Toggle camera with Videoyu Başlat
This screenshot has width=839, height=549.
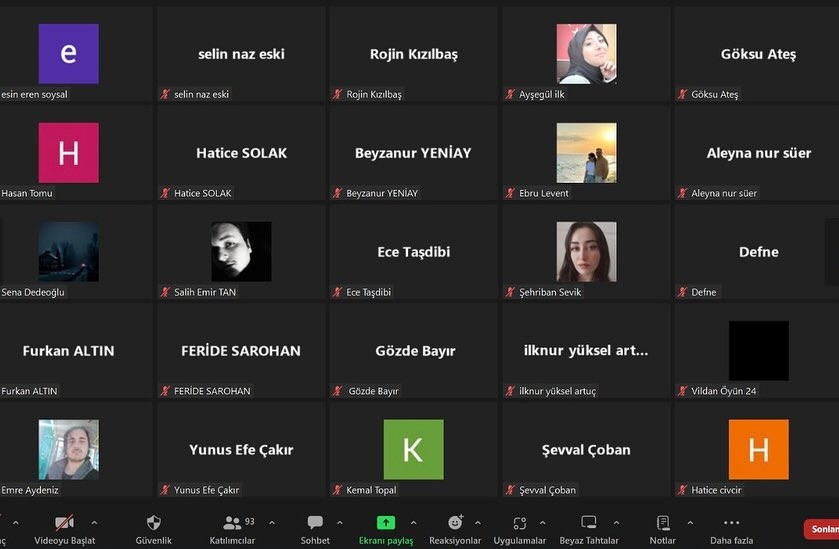(x=65, y=522)
